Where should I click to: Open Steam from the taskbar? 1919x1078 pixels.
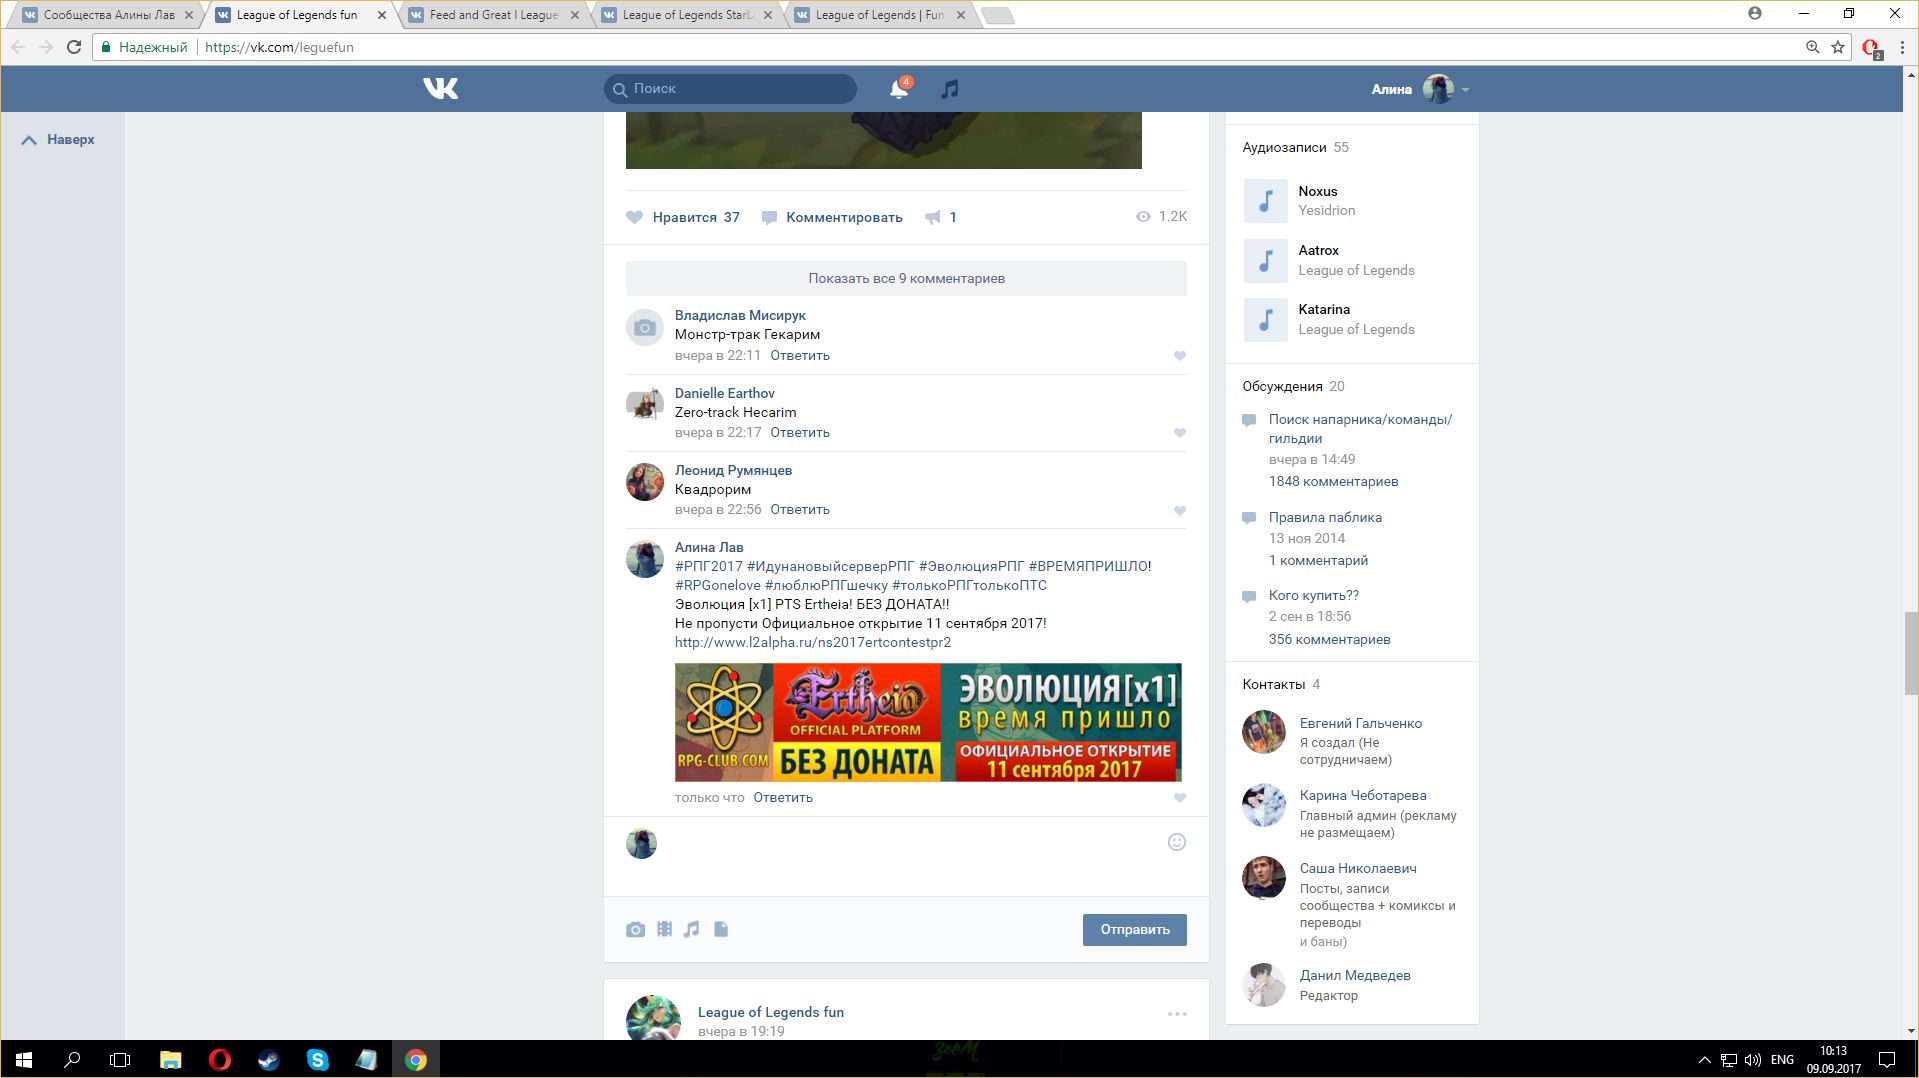point(268,1060)
